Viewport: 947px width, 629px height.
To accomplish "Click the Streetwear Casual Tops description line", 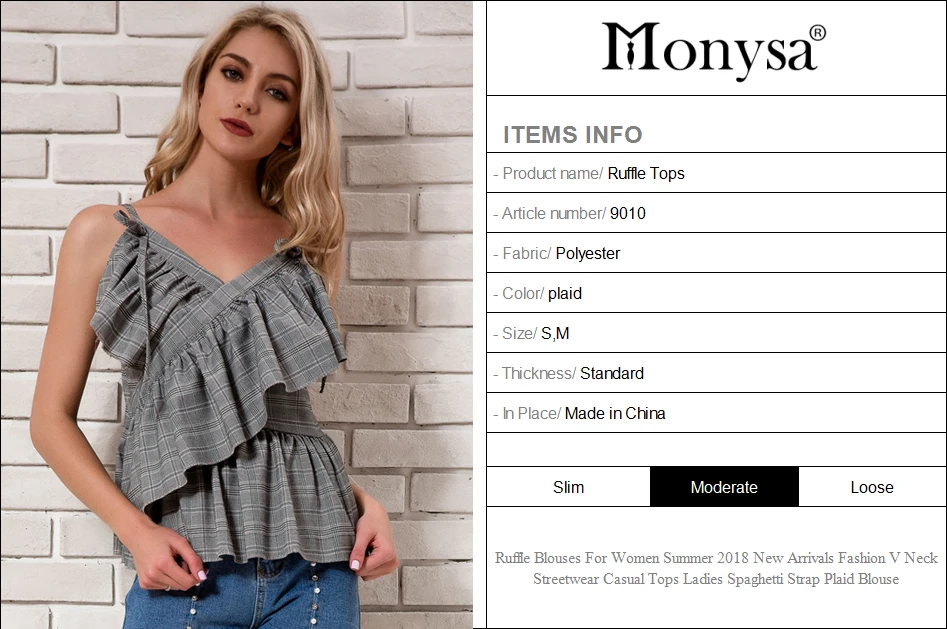I will click(716, 579).
